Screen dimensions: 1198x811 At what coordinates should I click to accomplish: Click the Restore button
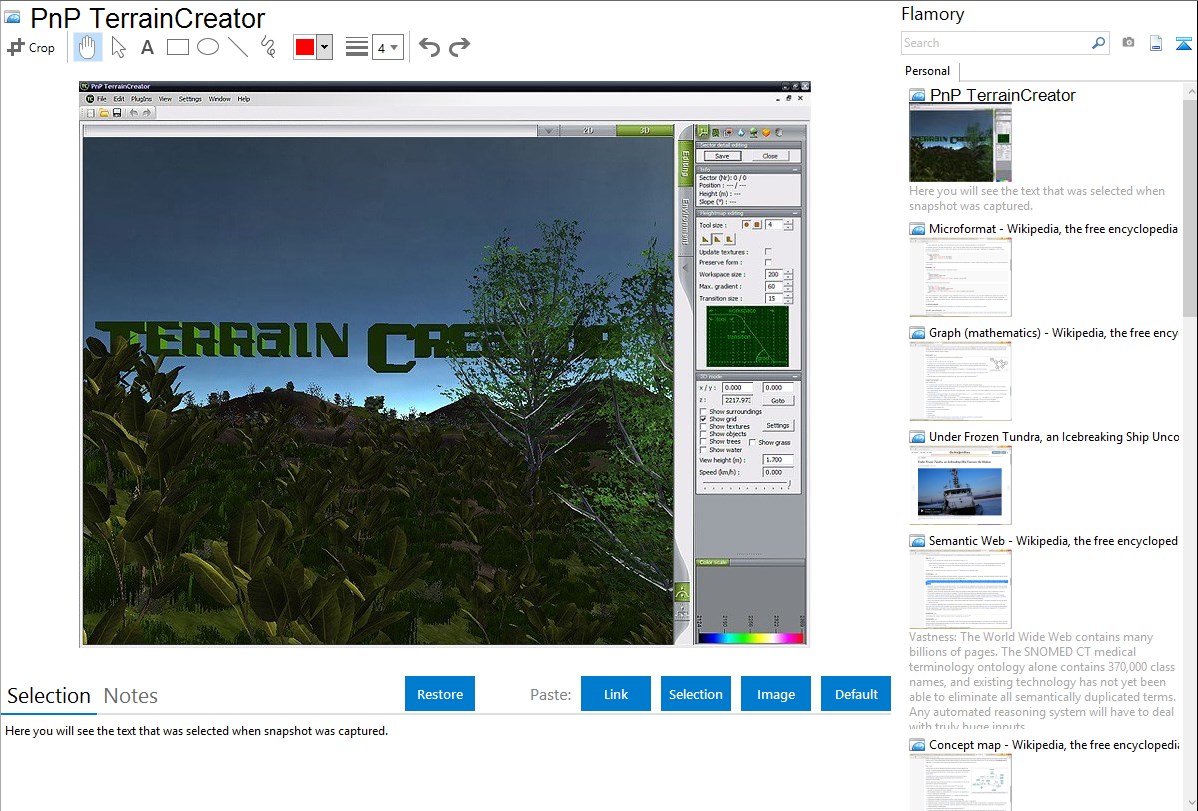point(440,694)
